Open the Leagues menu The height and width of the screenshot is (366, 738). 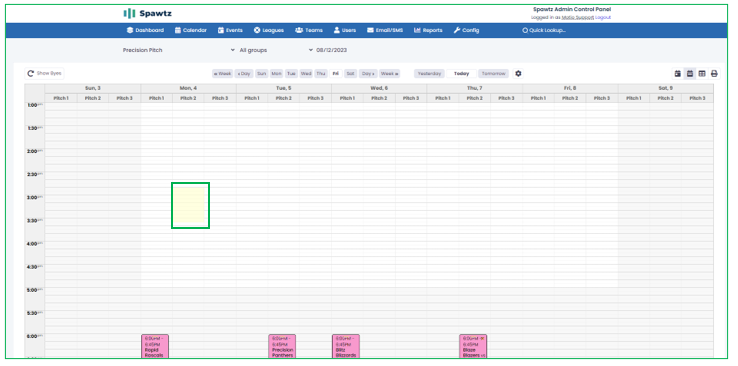click(269, 30)
